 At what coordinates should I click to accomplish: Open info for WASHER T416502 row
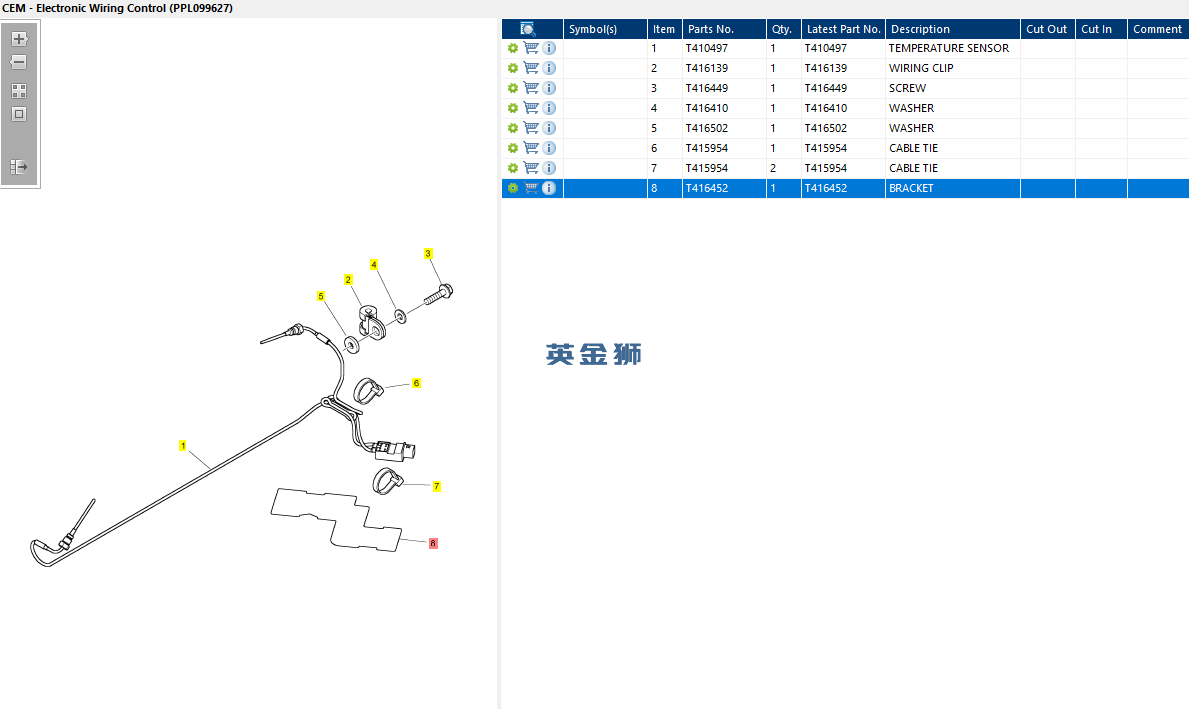click(549, 127)
